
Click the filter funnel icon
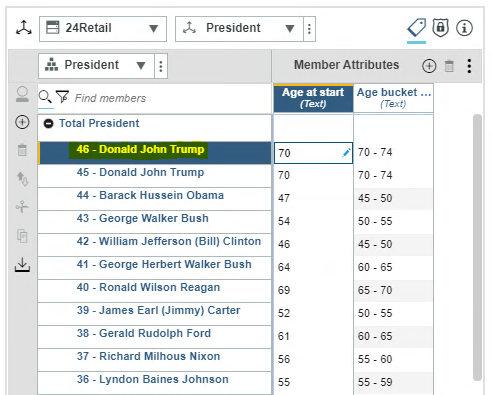[62, 97]
